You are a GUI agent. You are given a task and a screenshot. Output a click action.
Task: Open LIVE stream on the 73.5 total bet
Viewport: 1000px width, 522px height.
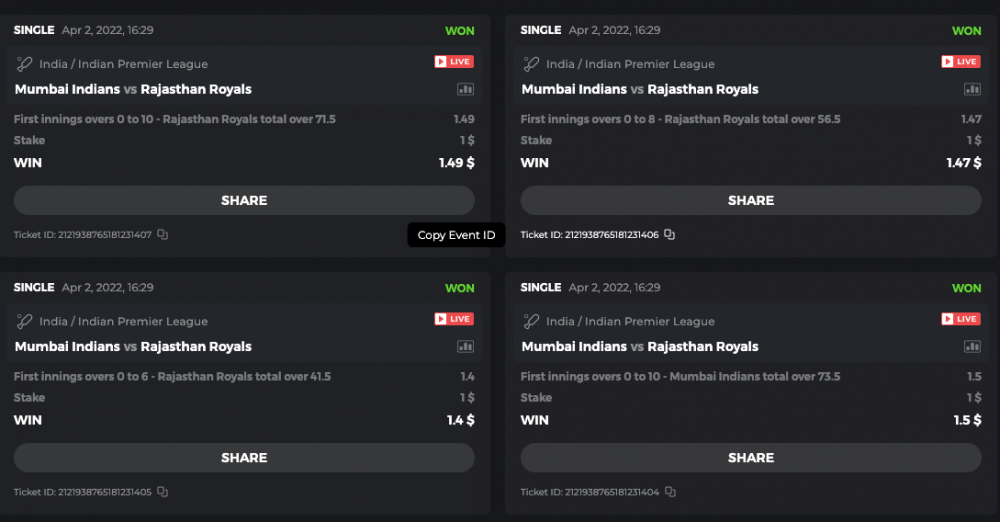(x=961, y=319)
